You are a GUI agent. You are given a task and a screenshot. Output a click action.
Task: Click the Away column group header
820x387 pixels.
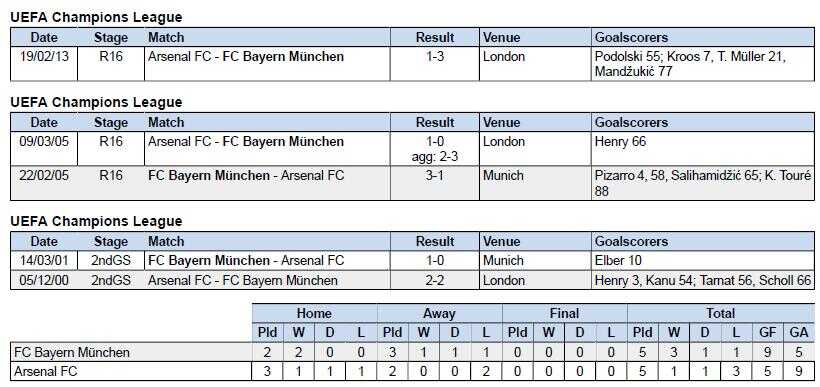click(439, 313)
